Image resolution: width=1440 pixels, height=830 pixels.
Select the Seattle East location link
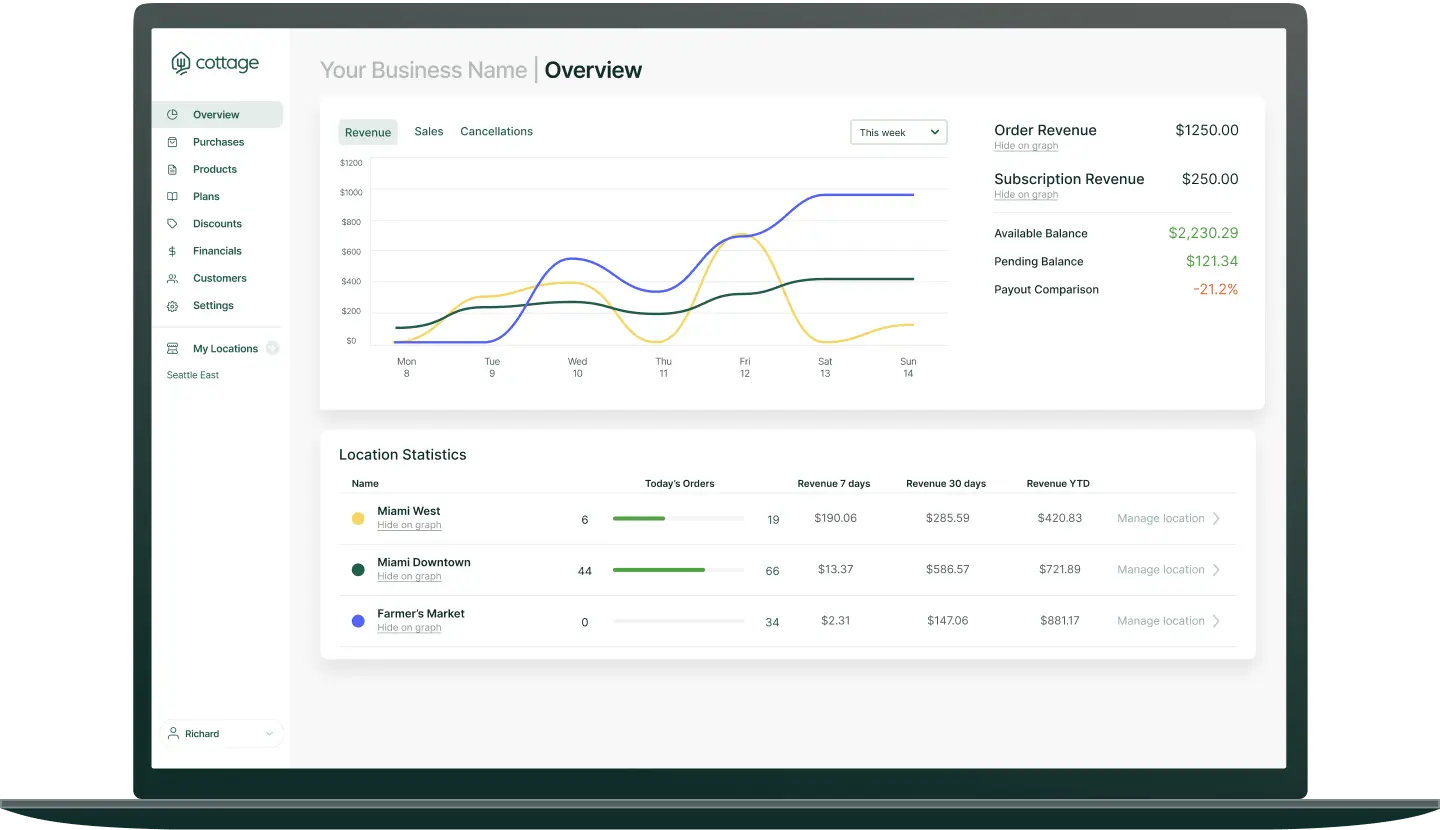tap(193, 375)
